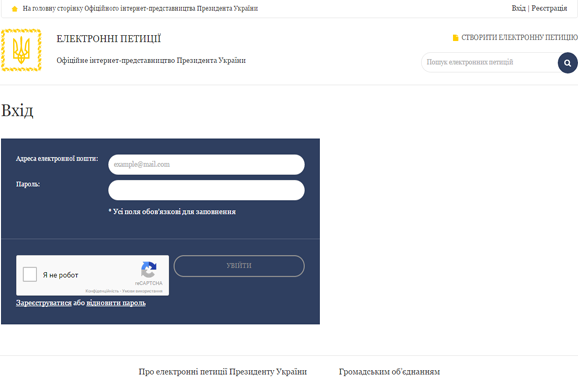Open the Реєстрація link
Screen dimensions: 578x383
coord(549,8)
